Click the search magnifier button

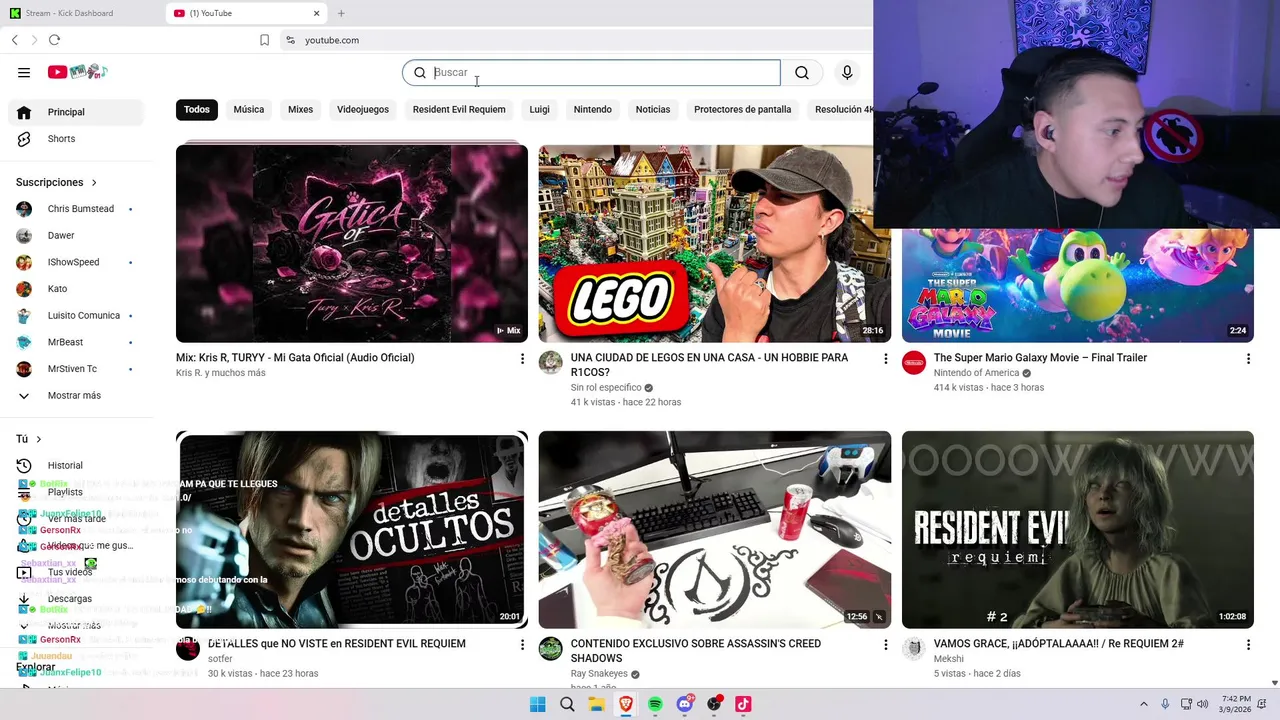[x=802, y=72]
